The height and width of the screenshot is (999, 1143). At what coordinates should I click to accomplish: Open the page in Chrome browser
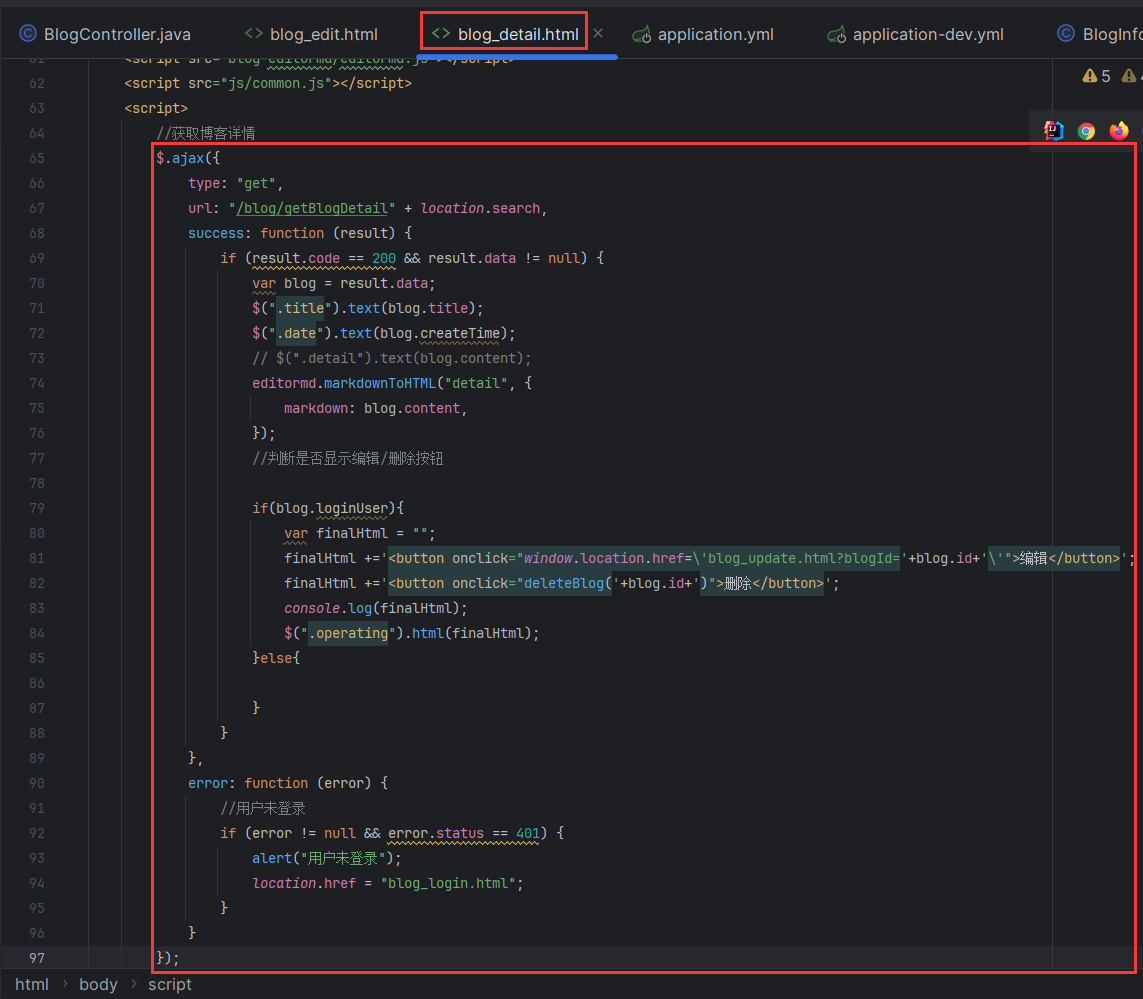pyautogui.click(x=1086, y=131)
